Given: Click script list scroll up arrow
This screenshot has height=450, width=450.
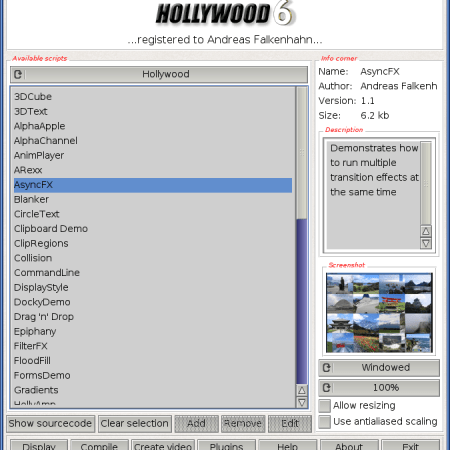Looking at the screenshot, I should (302, 390).
